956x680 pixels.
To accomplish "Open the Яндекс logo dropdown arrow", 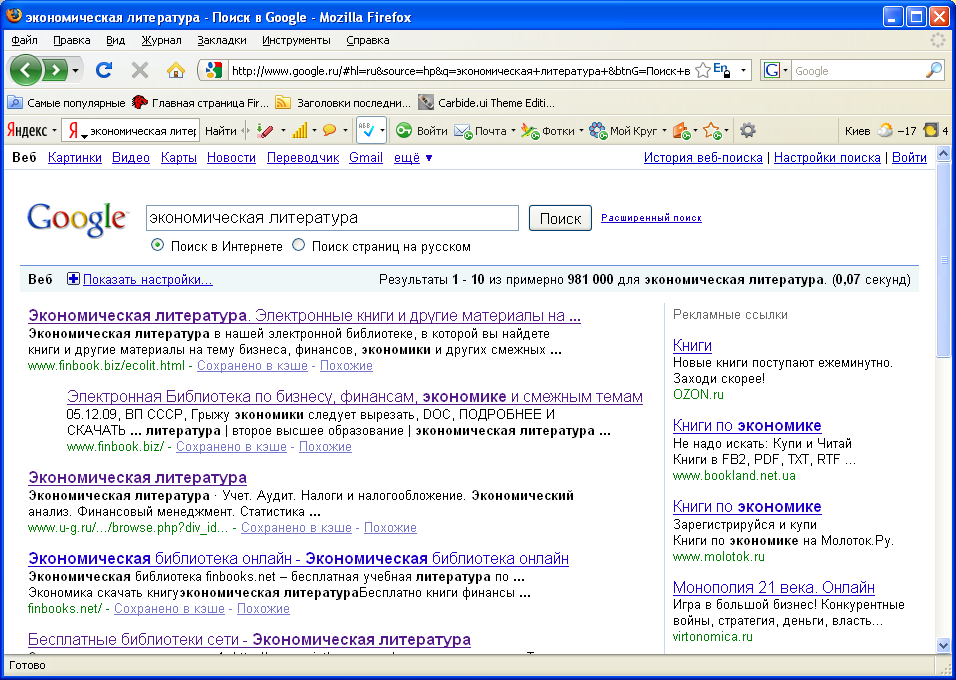I will [54, 131].
